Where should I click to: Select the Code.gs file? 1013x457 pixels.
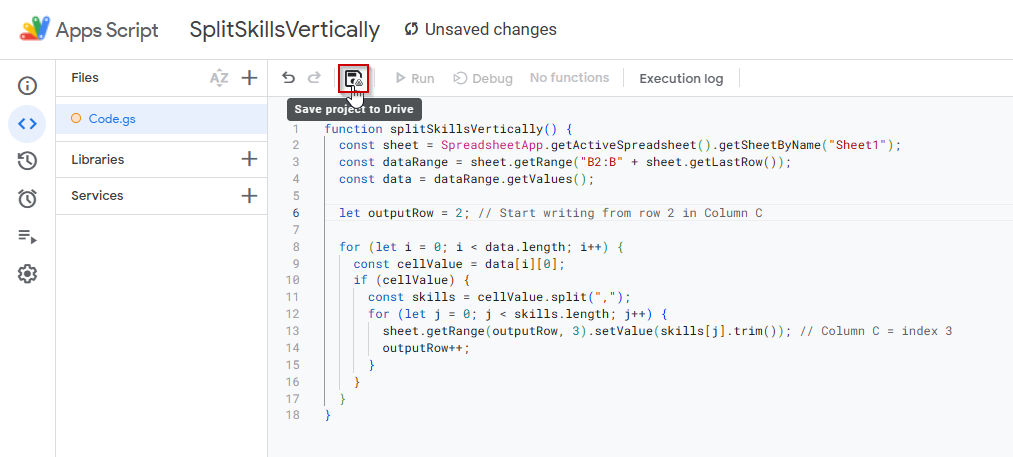[162, 119]
